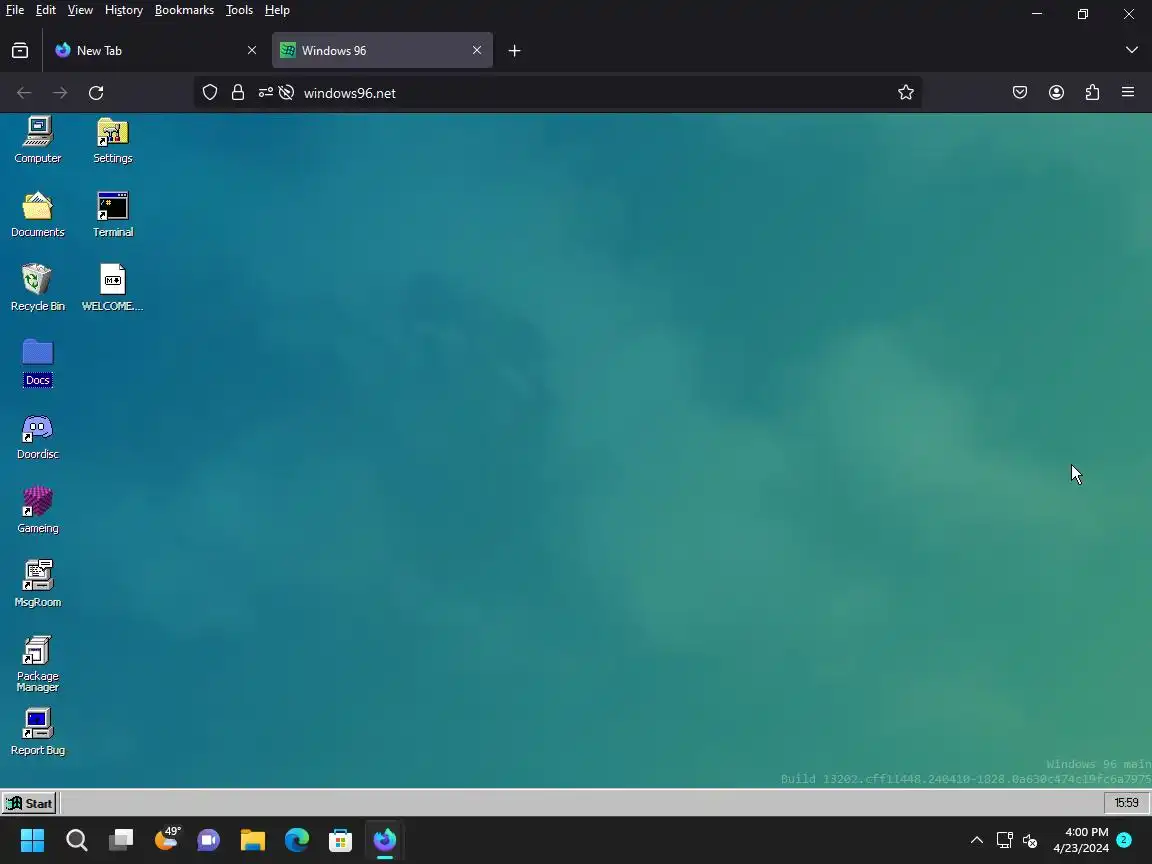
Task: Select the blue Docs folder
Action: (37, 362)
